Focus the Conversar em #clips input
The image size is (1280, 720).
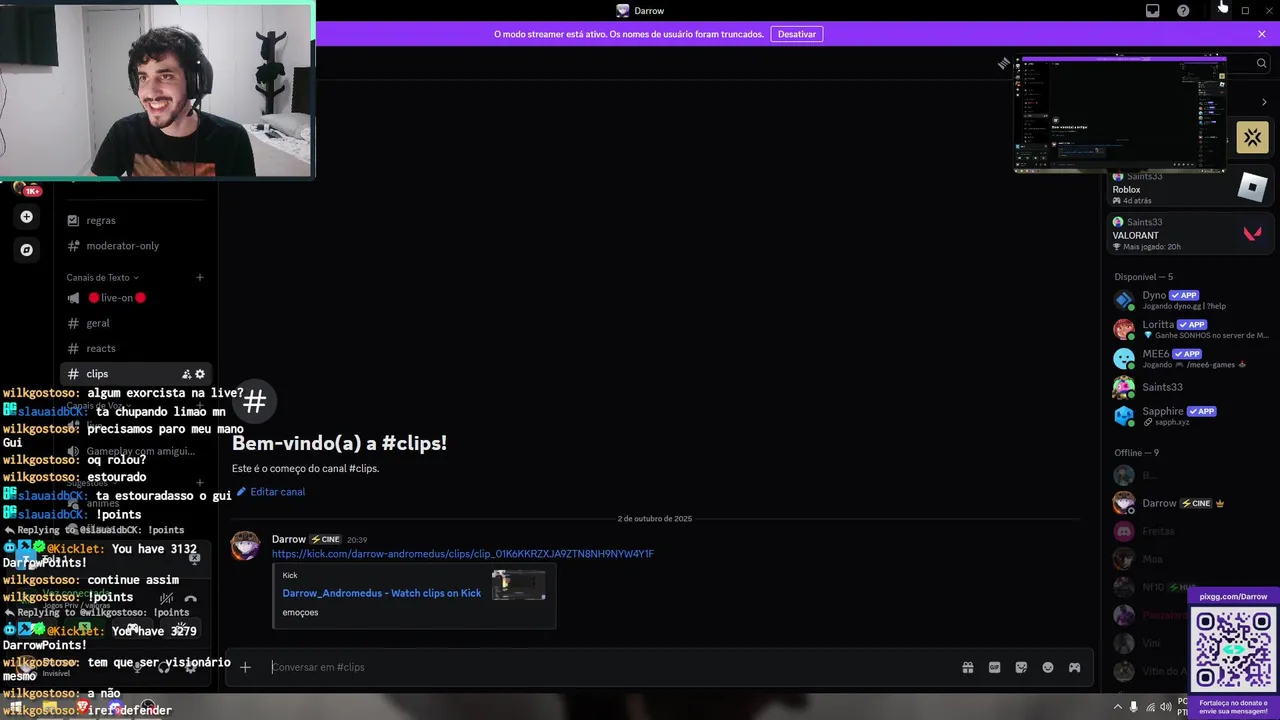click(x=610, y=667)
